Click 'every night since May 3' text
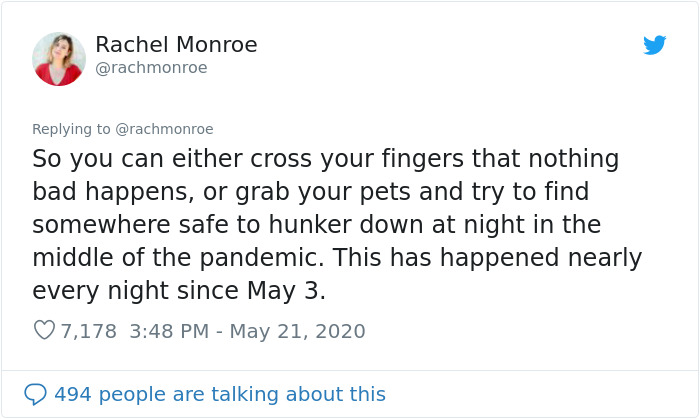 click(x=179, y=291)
